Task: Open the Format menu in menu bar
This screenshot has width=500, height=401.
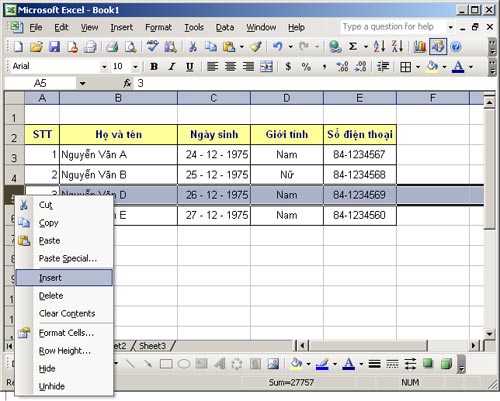Action: point(158,27)
